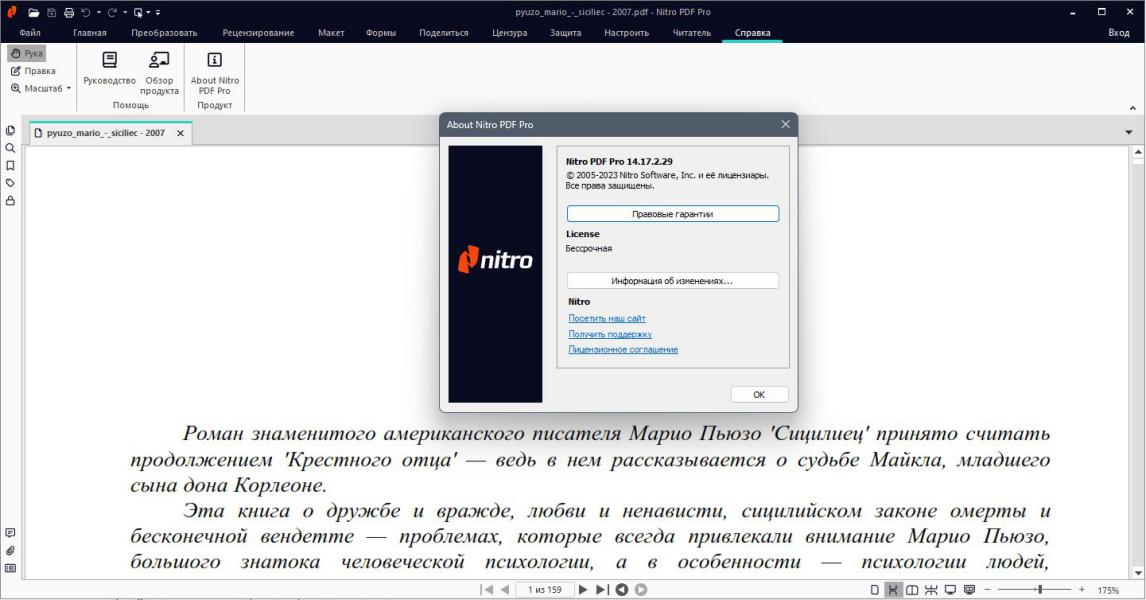Image resolution: width=1146 pixels, height=600 pixels.
Task: Toggle continuous page view mode
Action: point(892,590)
